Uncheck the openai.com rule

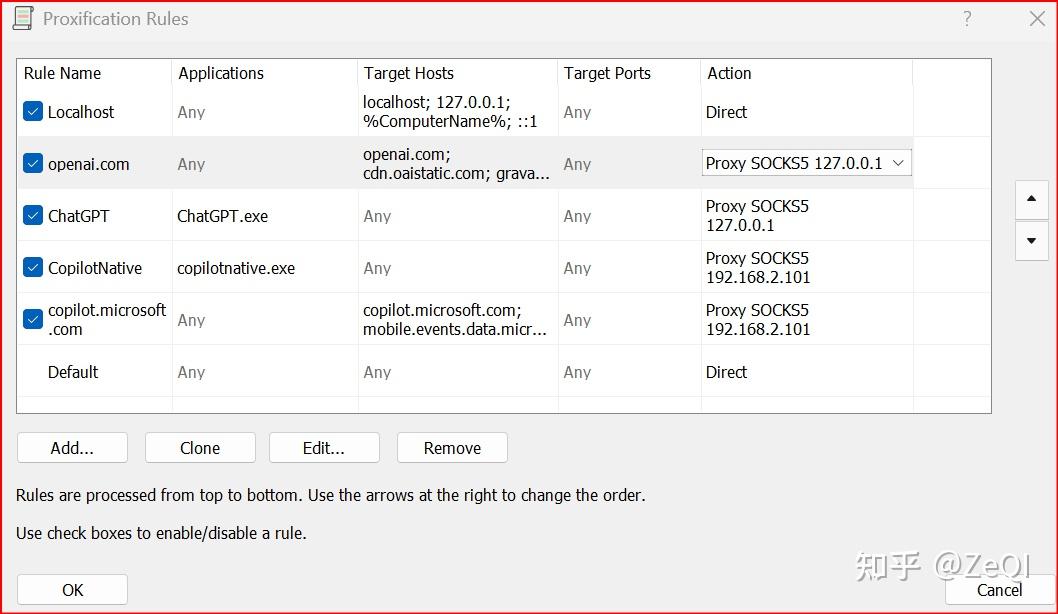[33, 164]
